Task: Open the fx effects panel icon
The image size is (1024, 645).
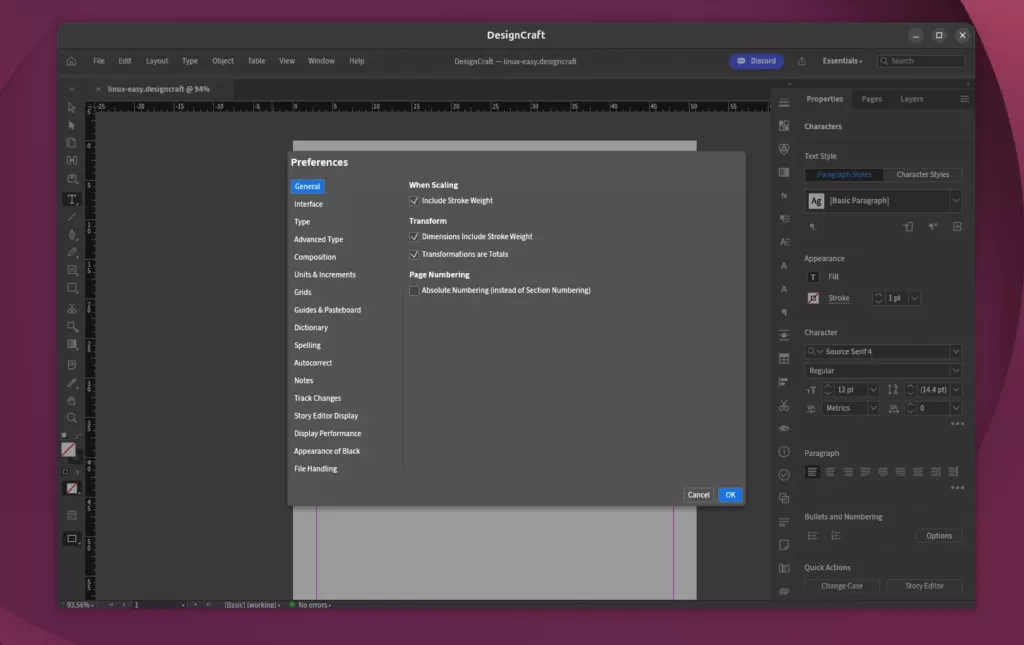Action: [784, 195]
